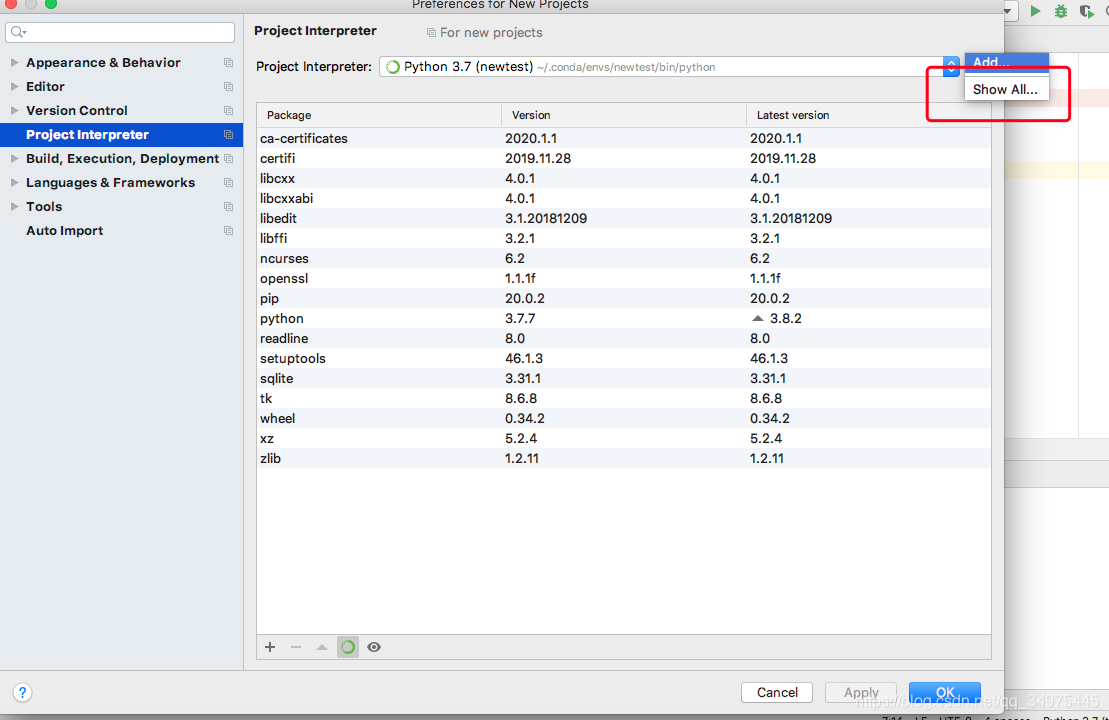Select the python package row
The width and height of the screenshot is (1109, 720).
pyautogui.click(x=624, y=318)
